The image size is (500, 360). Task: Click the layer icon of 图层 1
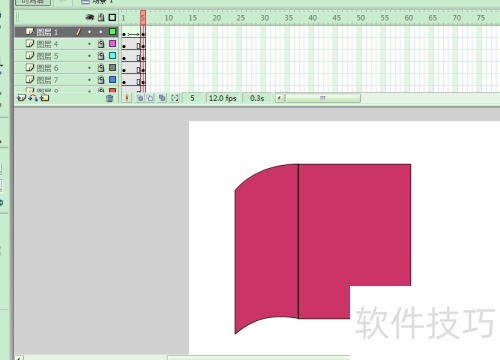pyautogui.click(x=30, y=31)
